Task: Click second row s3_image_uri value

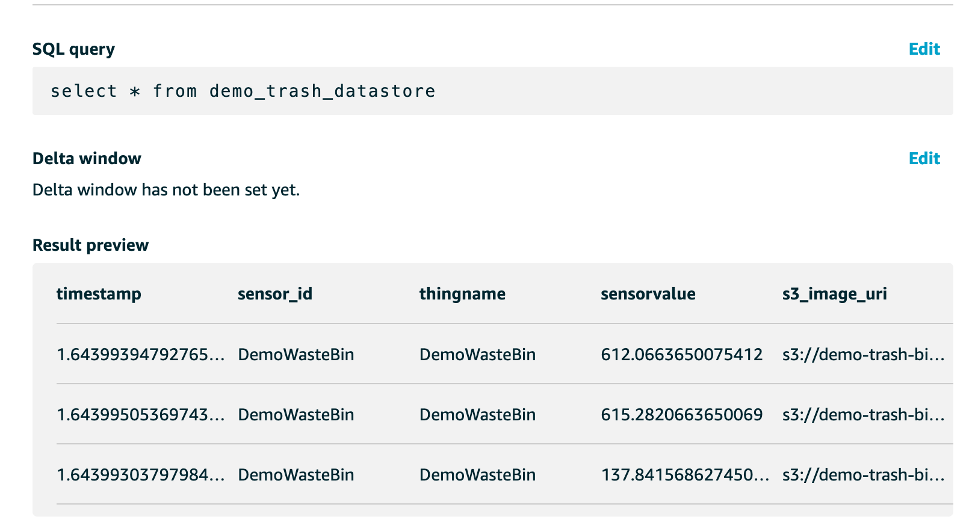Action: [862, 414]
